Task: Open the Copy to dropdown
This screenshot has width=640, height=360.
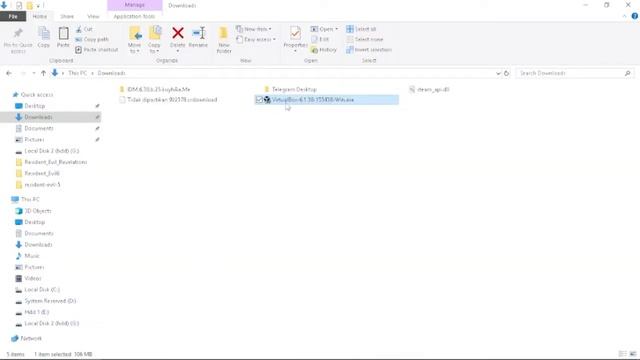Action: tap(154, 48)
